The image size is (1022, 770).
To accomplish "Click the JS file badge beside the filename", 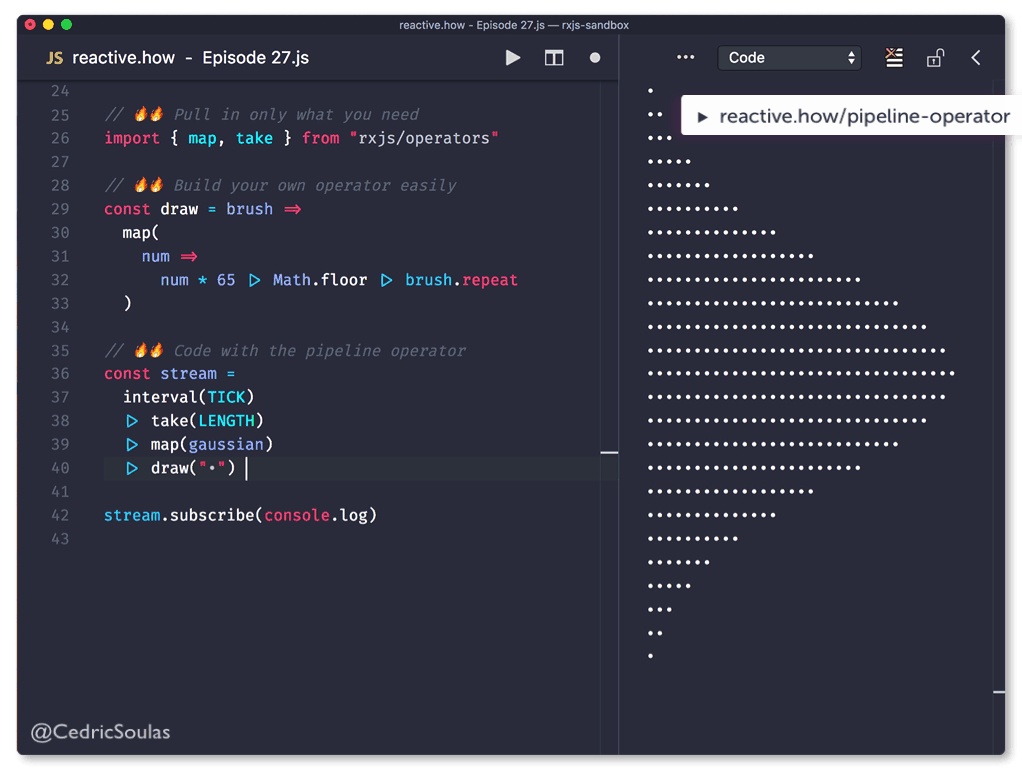I will tap(54, 57).
